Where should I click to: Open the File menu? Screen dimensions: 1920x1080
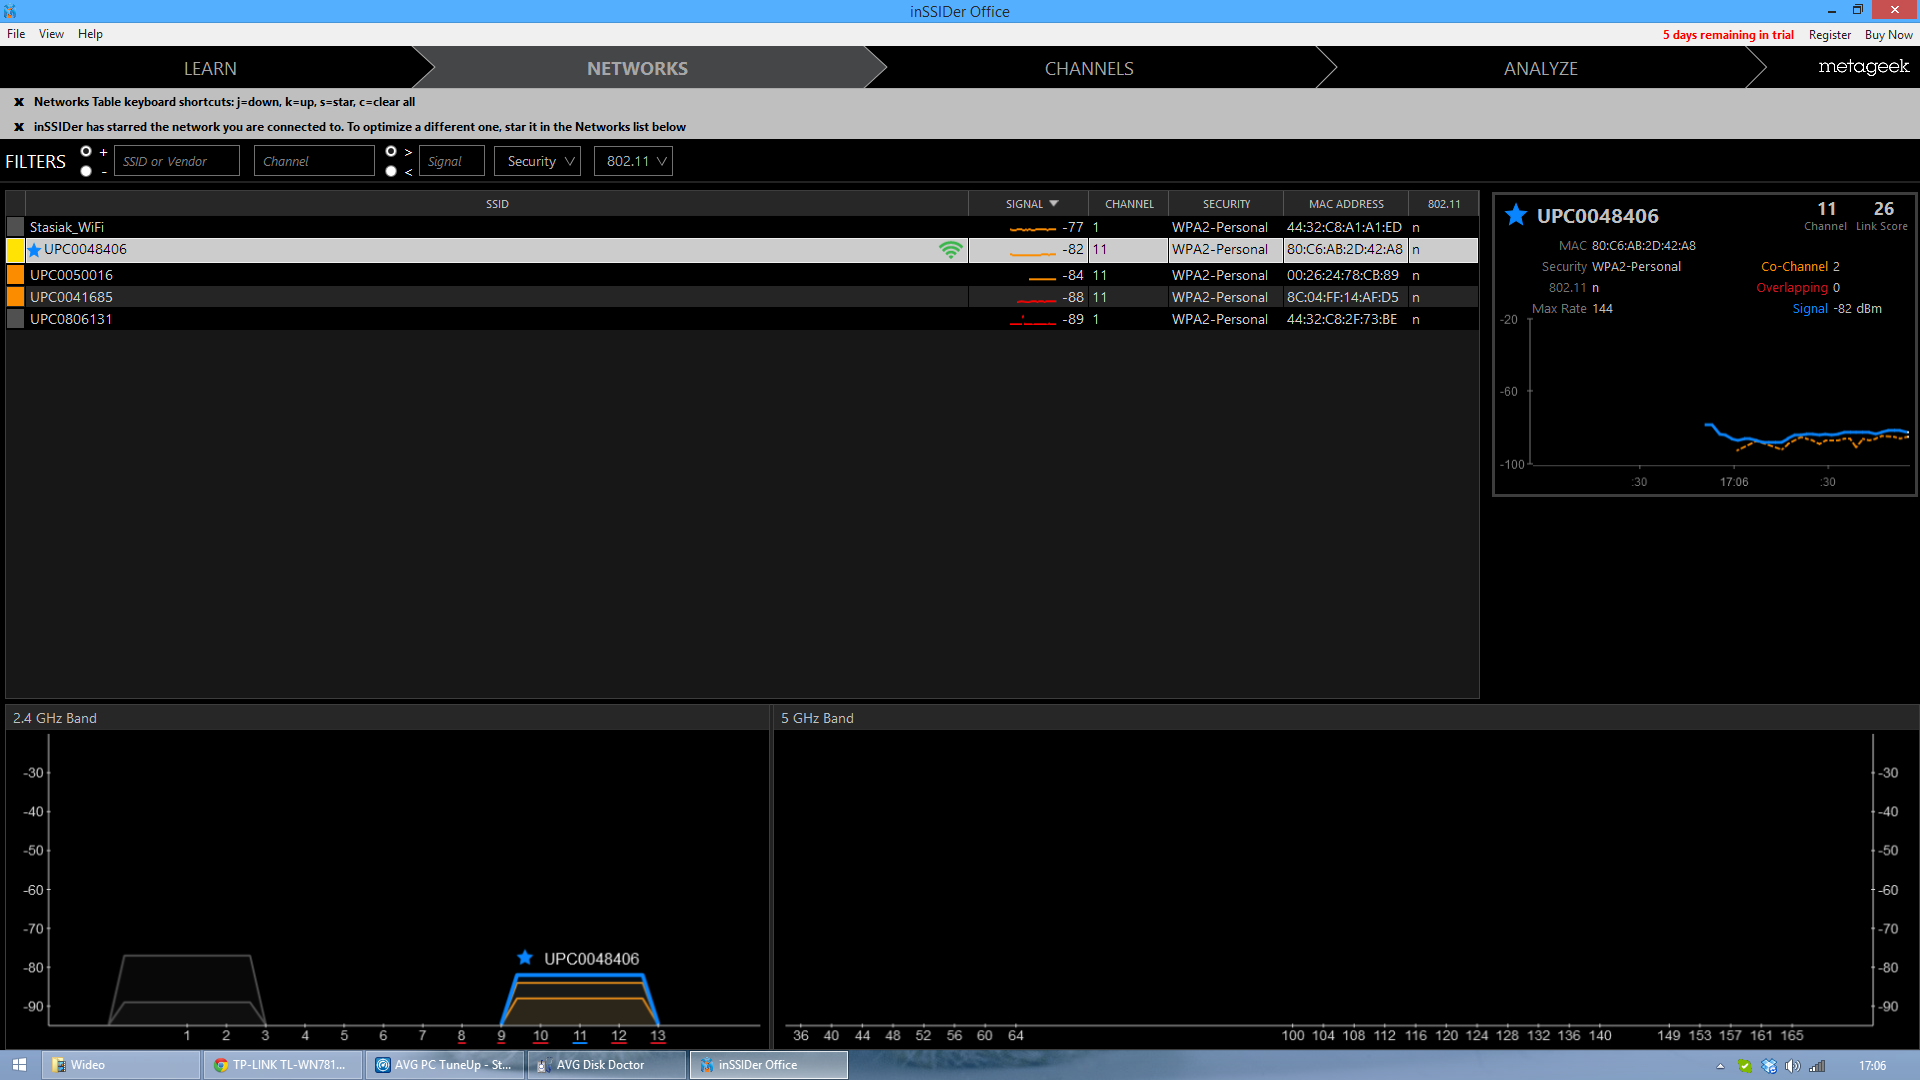click(x=16, y=34)
